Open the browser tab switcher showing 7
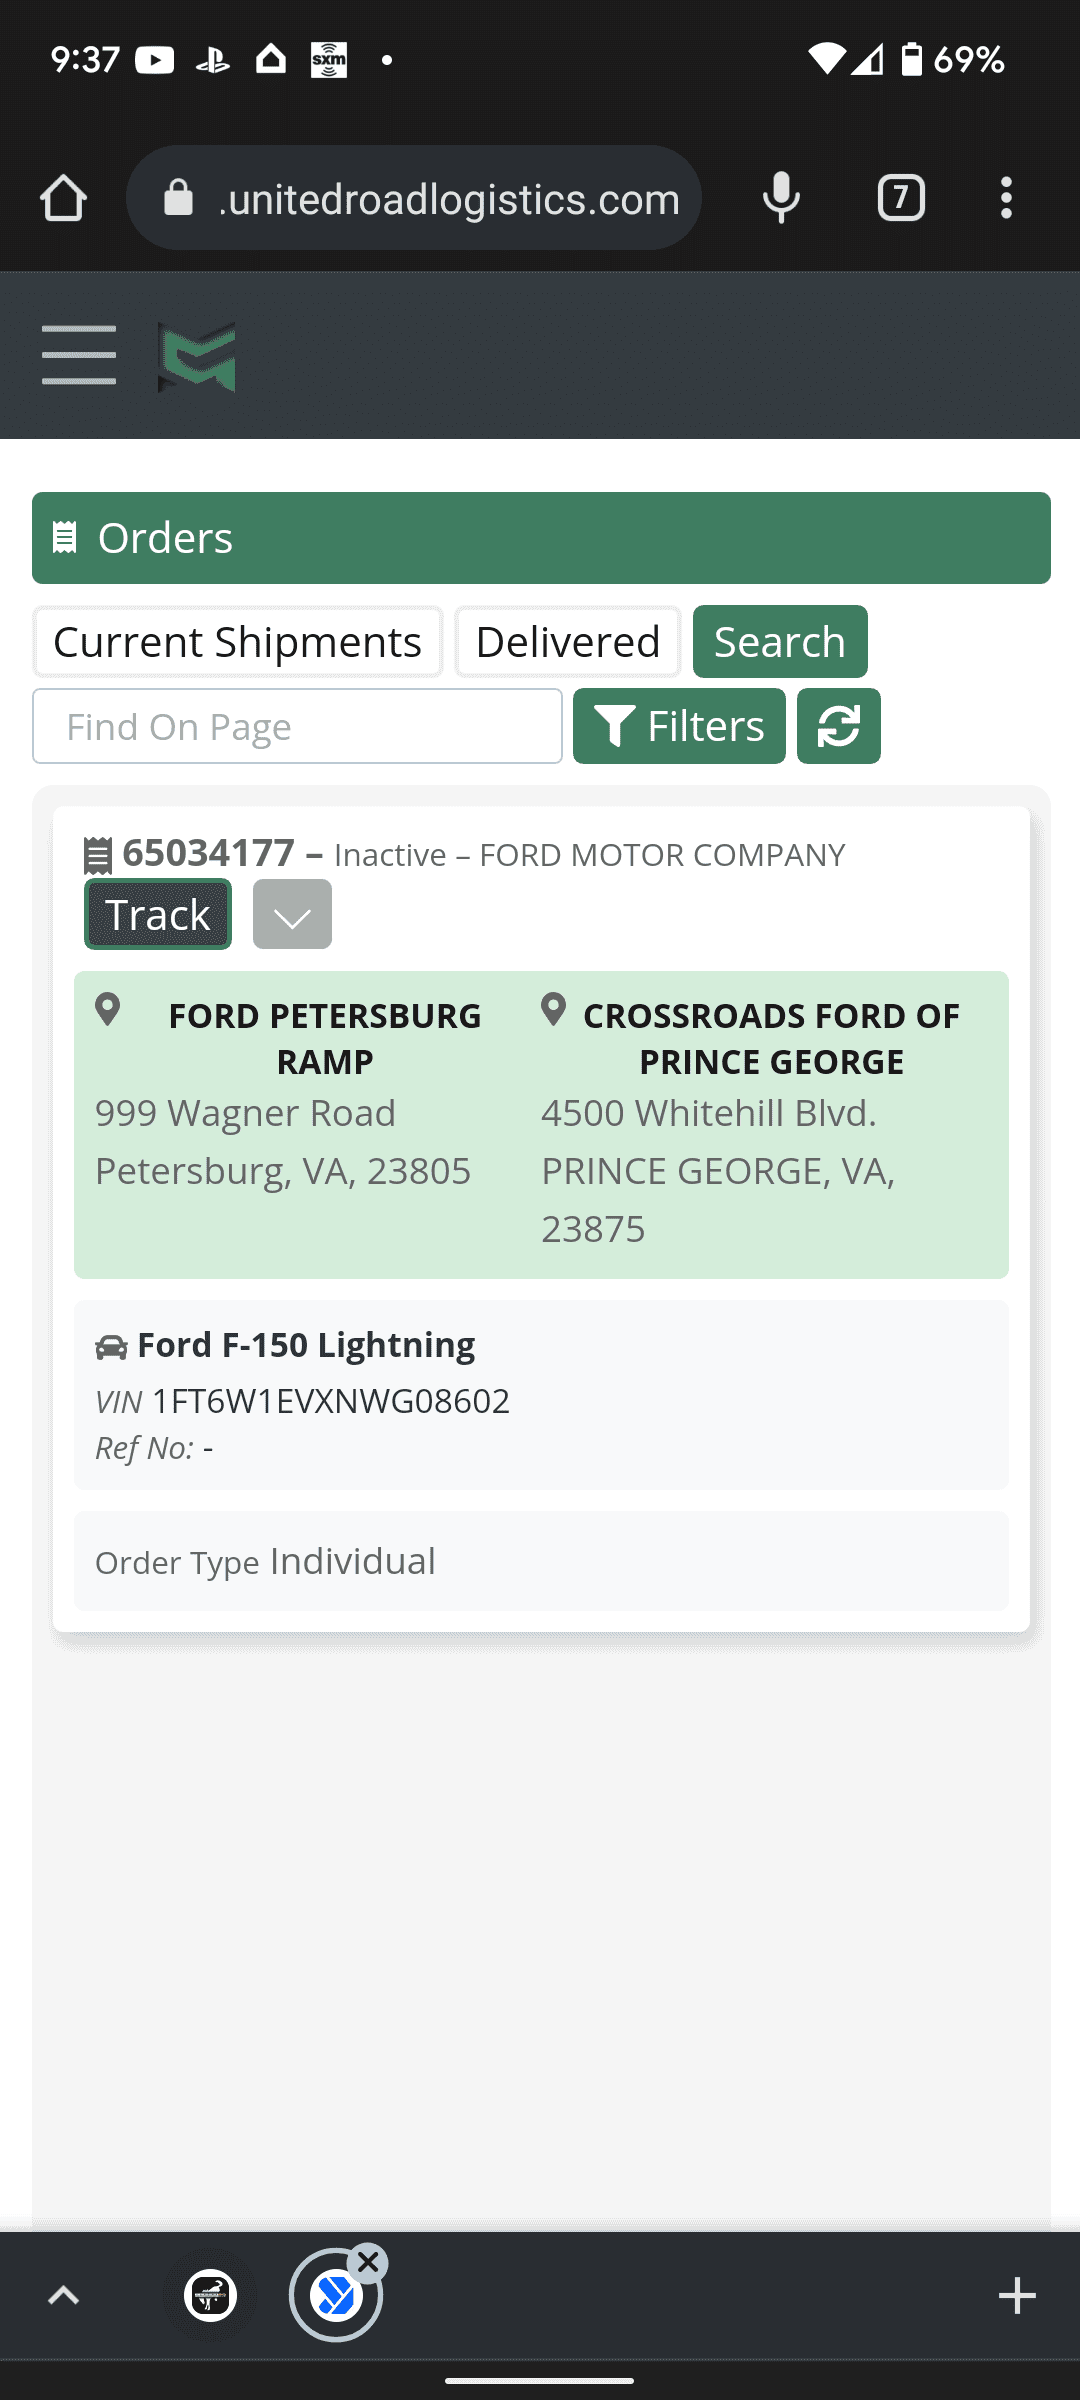 pyautogui.click(x=900, y=198)
